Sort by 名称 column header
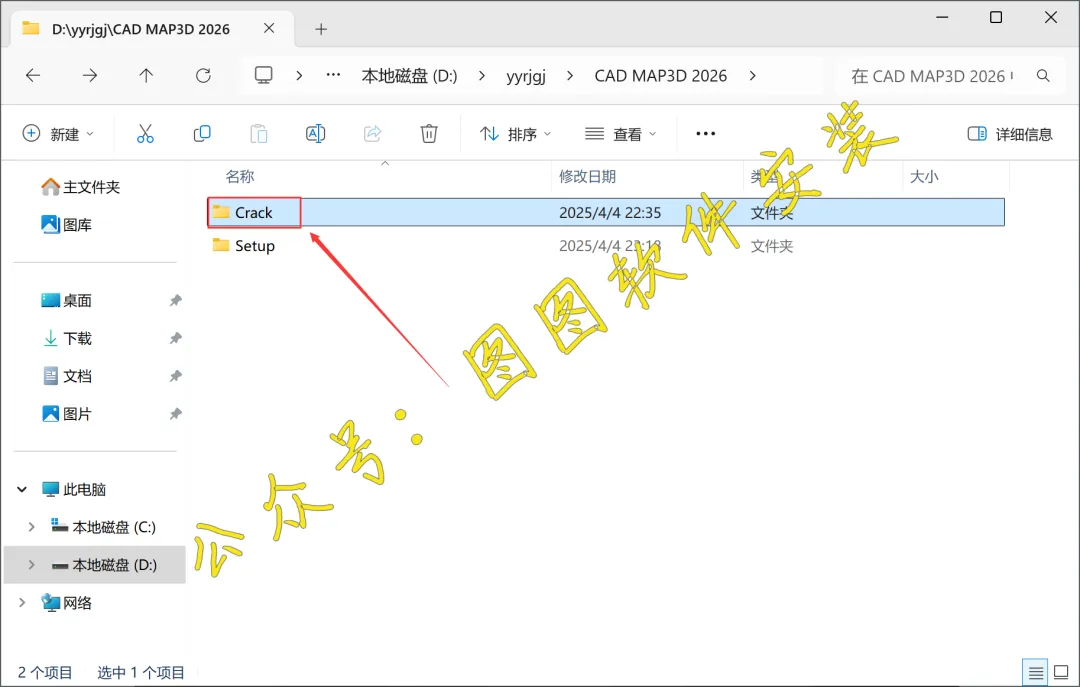Image resolution: width=1080 pixels, height=687 pixels. (240, 176)
